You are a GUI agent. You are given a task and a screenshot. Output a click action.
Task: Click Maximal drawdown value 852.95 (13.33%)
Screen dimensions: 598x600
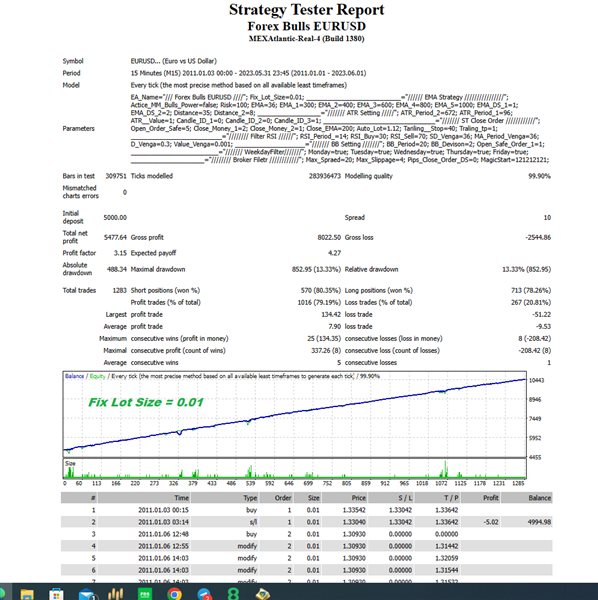[x=316, y=269]
